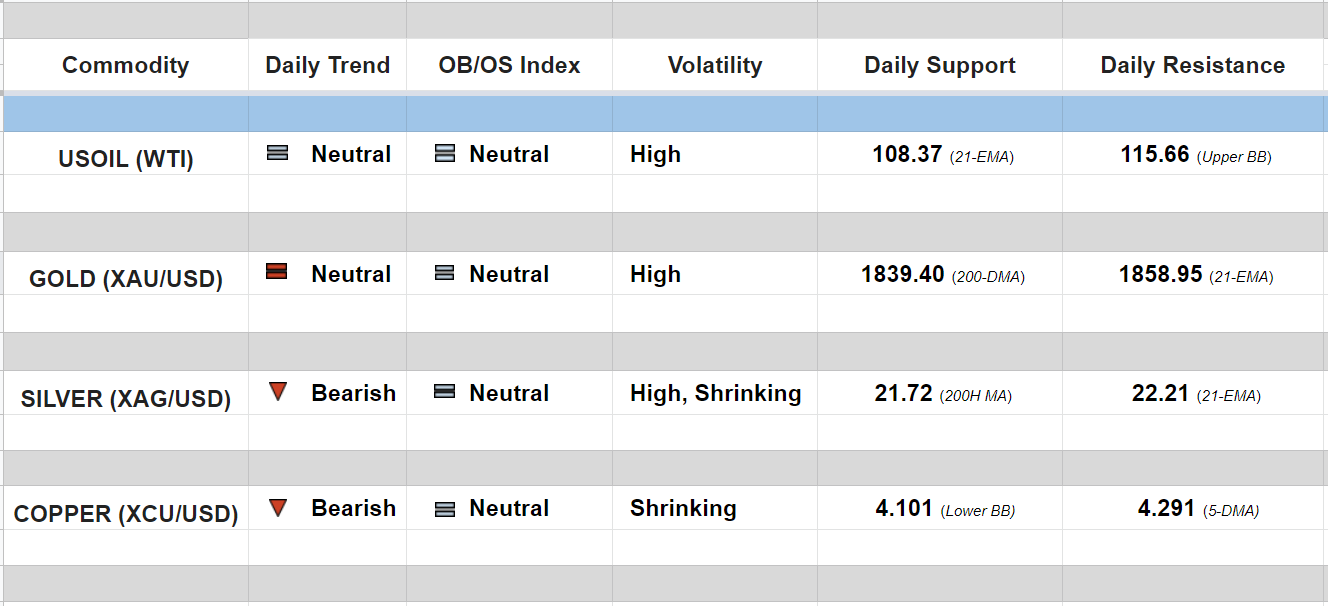Select the Daily Trend column header
Screen dimensions: 1328x606
(x=327, y=66)
